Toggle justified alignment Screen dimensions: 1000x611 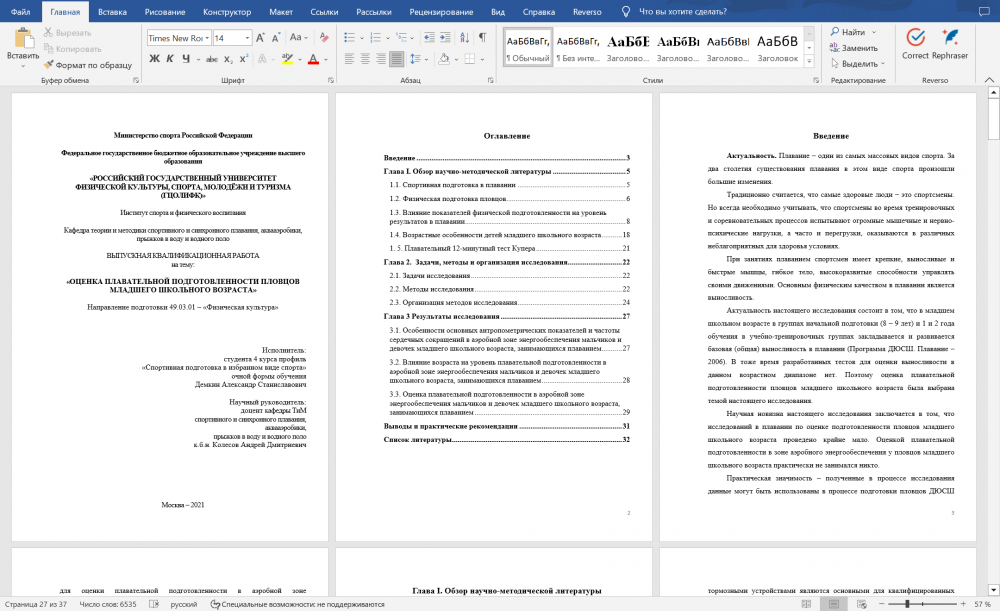[x=396, y=59]
